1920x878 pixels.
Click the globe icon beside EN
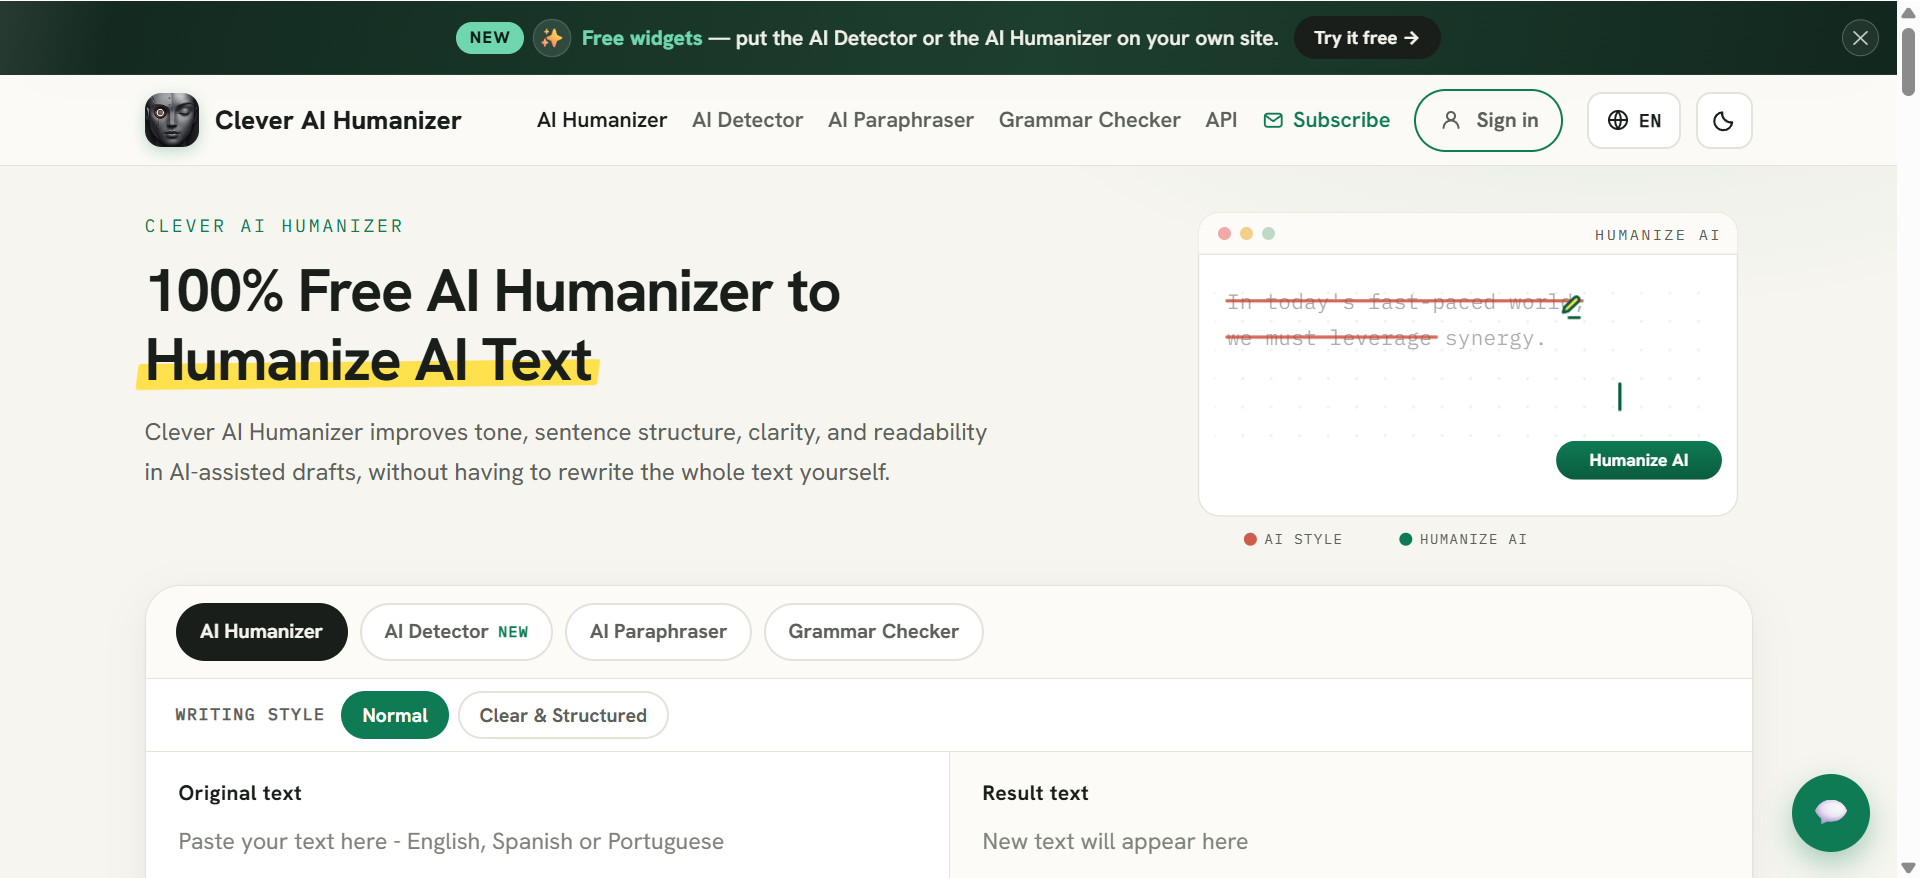pyautogui.click(x=1617, y=120)
